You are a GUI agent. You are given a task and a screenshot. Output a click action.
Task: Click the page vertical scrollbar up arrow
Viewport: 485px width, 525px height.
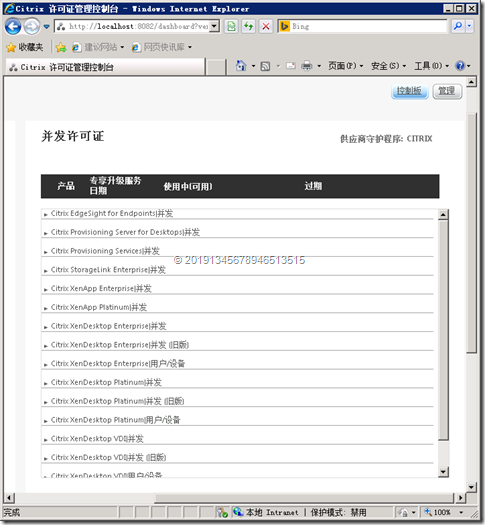click(471, 82)
